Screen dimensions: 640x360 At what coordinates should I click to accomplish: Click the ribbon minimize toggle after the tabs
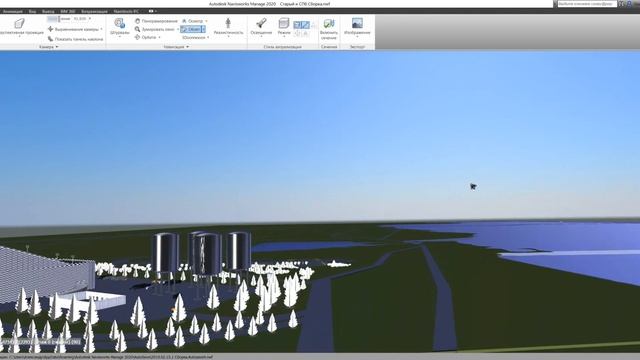(x=152, y=11)
